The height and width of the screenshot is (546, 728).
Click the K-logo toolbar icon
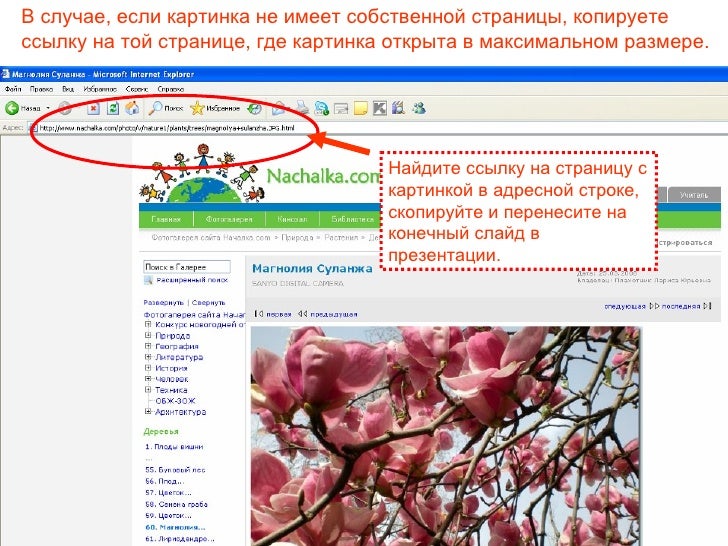(x=380, y=109)
